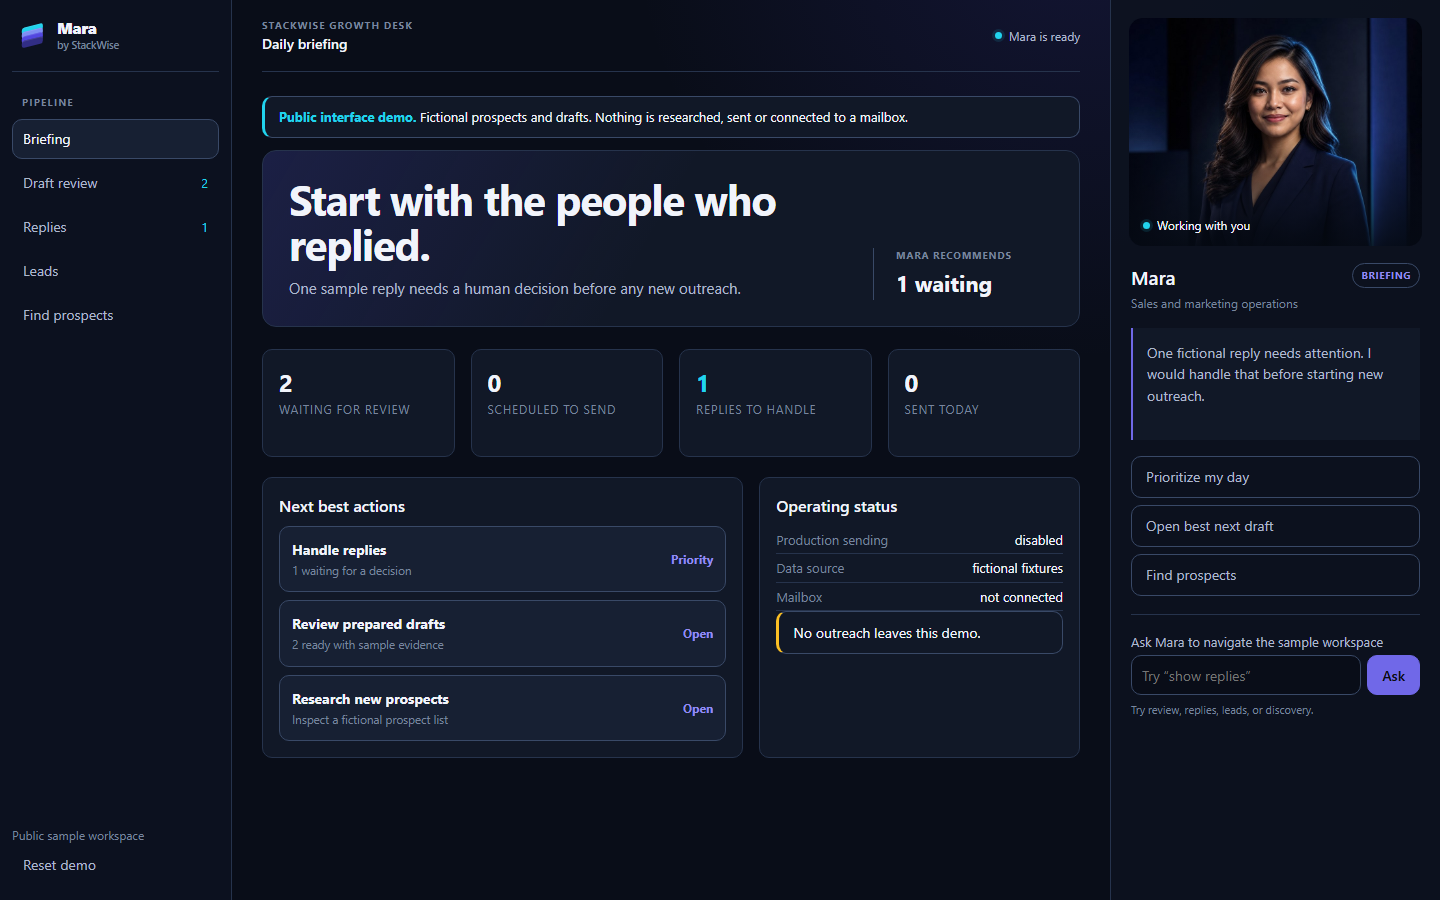Click the Production sending 'disabled' value
1440x900 pixels.
pyautogui.click(x=1038, y=540)
